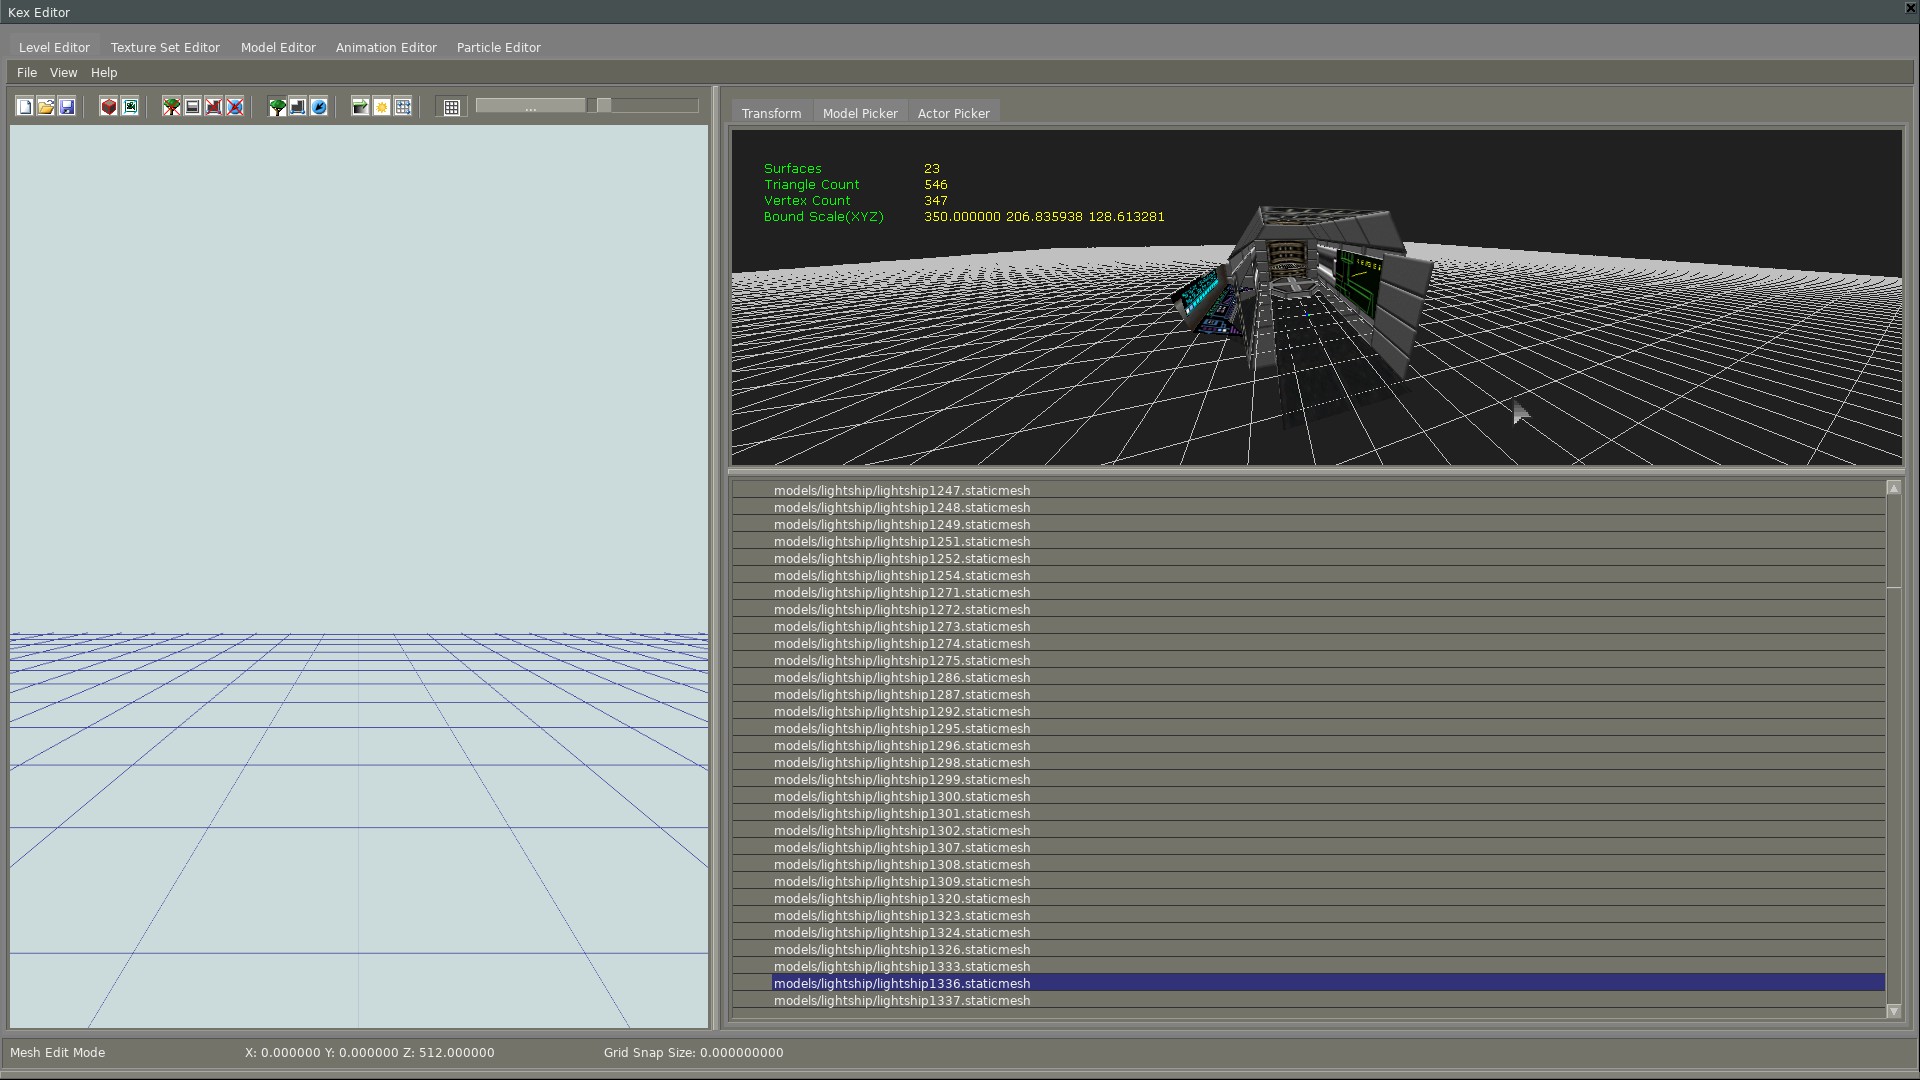Click the new level document icon
This screenshot has width=1920, height=1080.
tap(25, 107)
